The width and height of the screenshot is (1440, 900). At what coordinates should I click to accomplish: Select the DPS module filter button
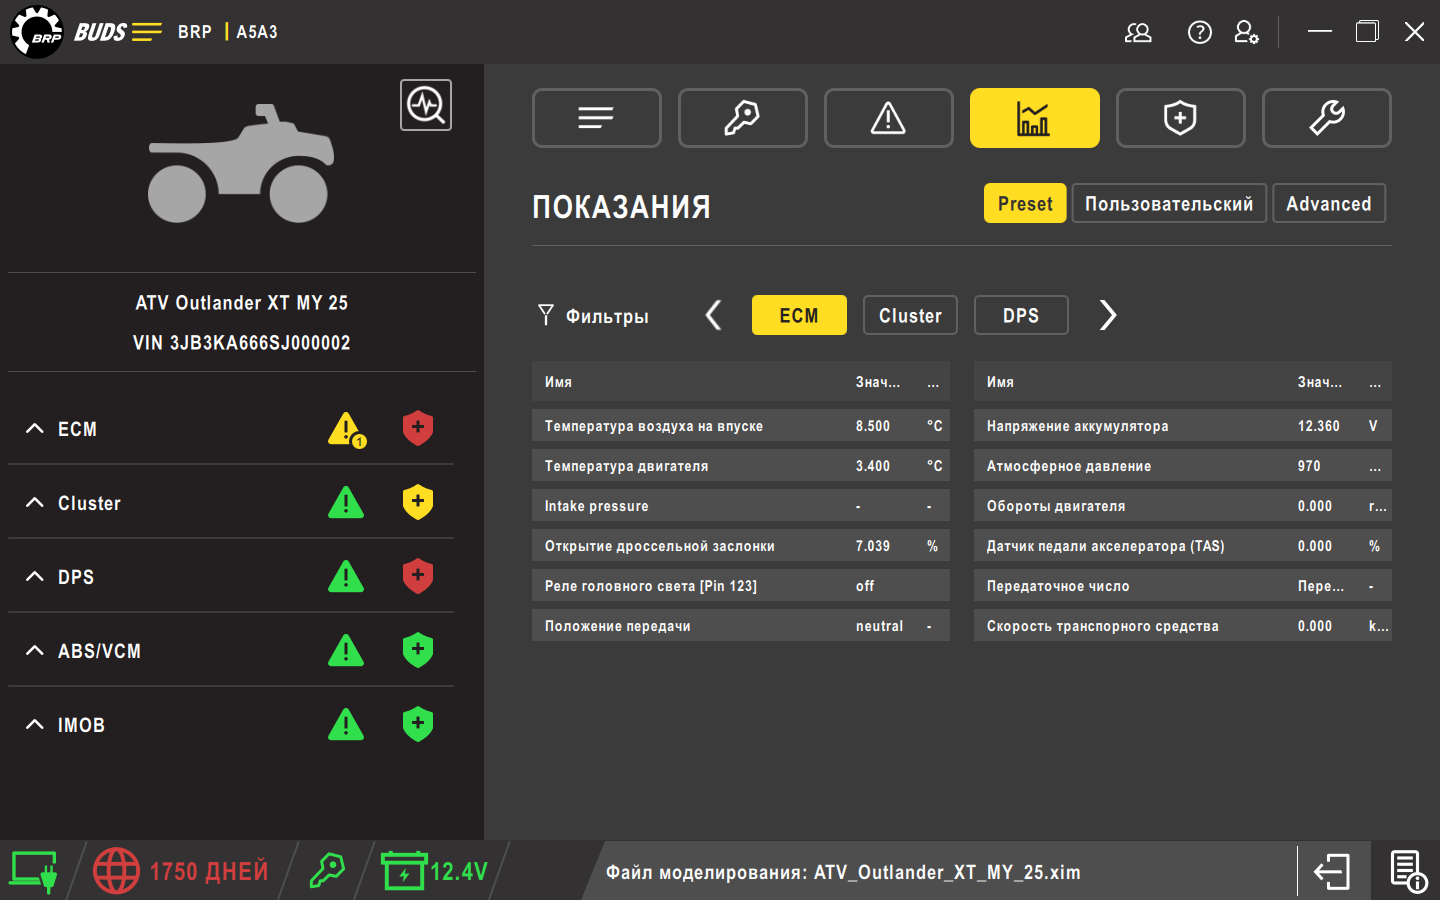1021,315
